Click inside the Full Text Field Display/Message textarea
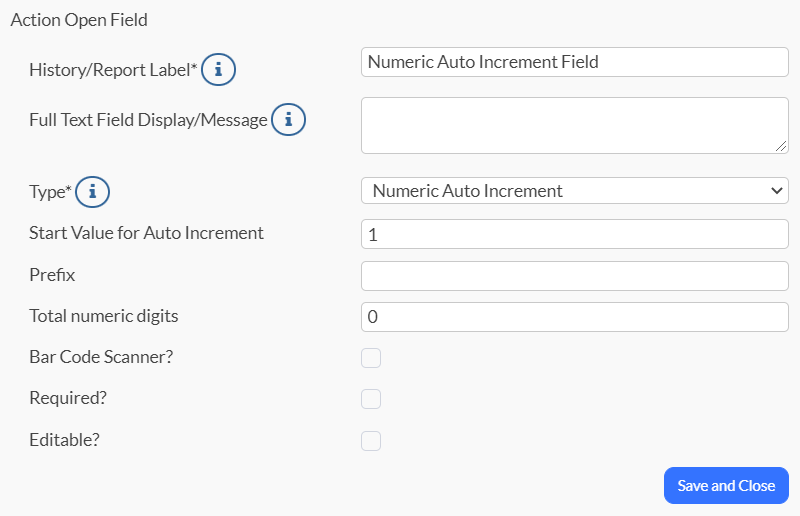 pyautogui.click(x=575, y=126)
